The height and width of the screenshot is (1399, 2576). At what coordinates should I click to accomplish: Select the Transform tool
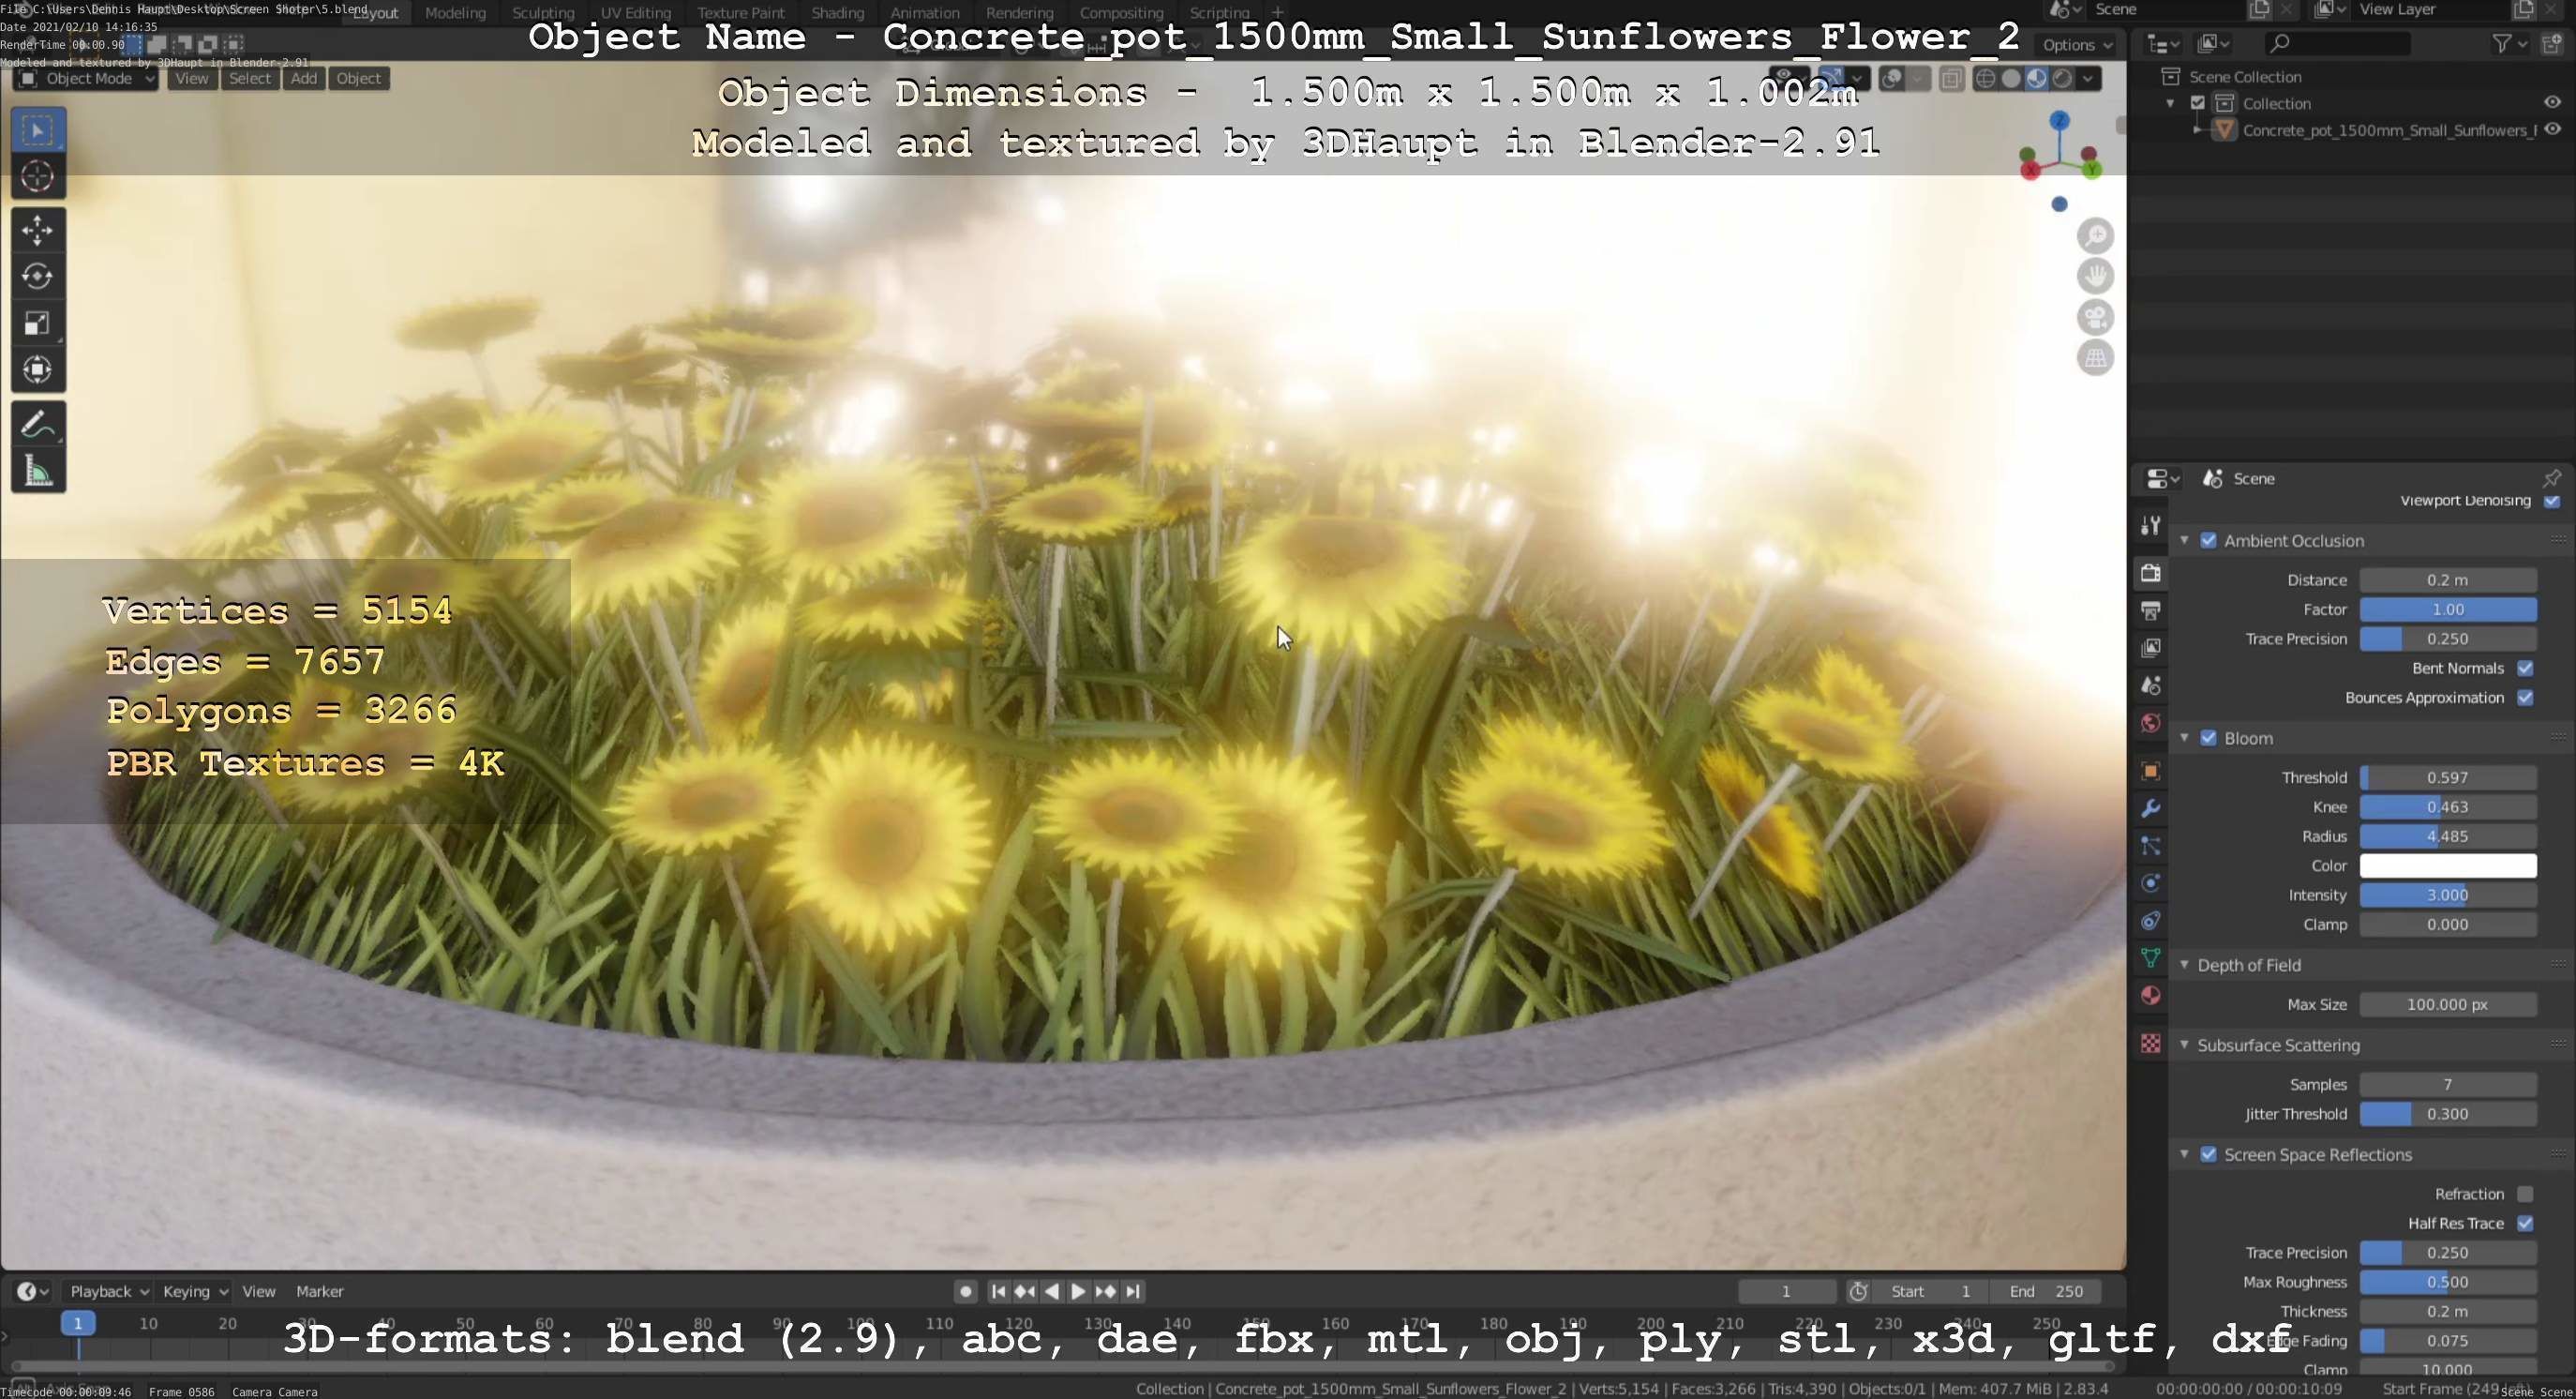click(x=38, y=370)
